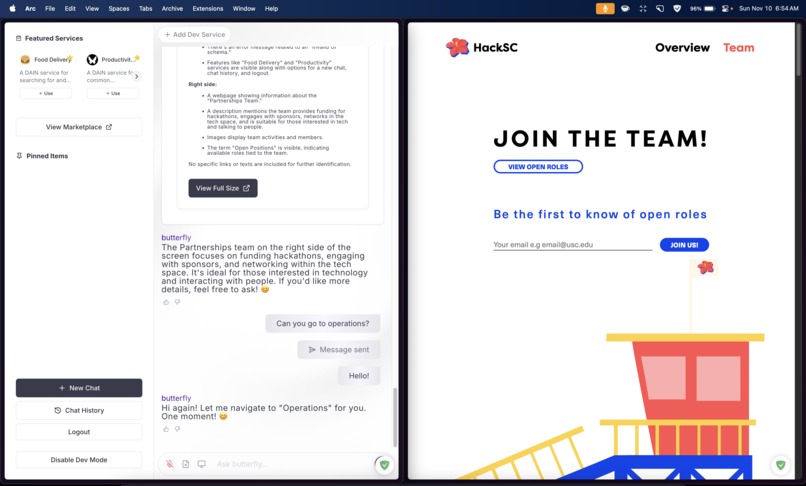
Task: Focus the email input field on HackSC
Action: [573, 245]
